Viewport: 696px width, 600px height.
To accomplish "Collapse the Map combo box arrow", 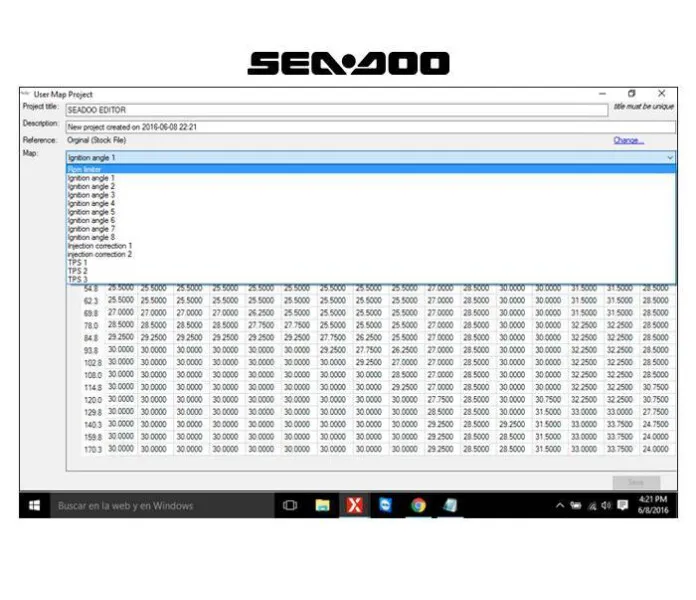I will pyautogui.click(x=669, y=158).
